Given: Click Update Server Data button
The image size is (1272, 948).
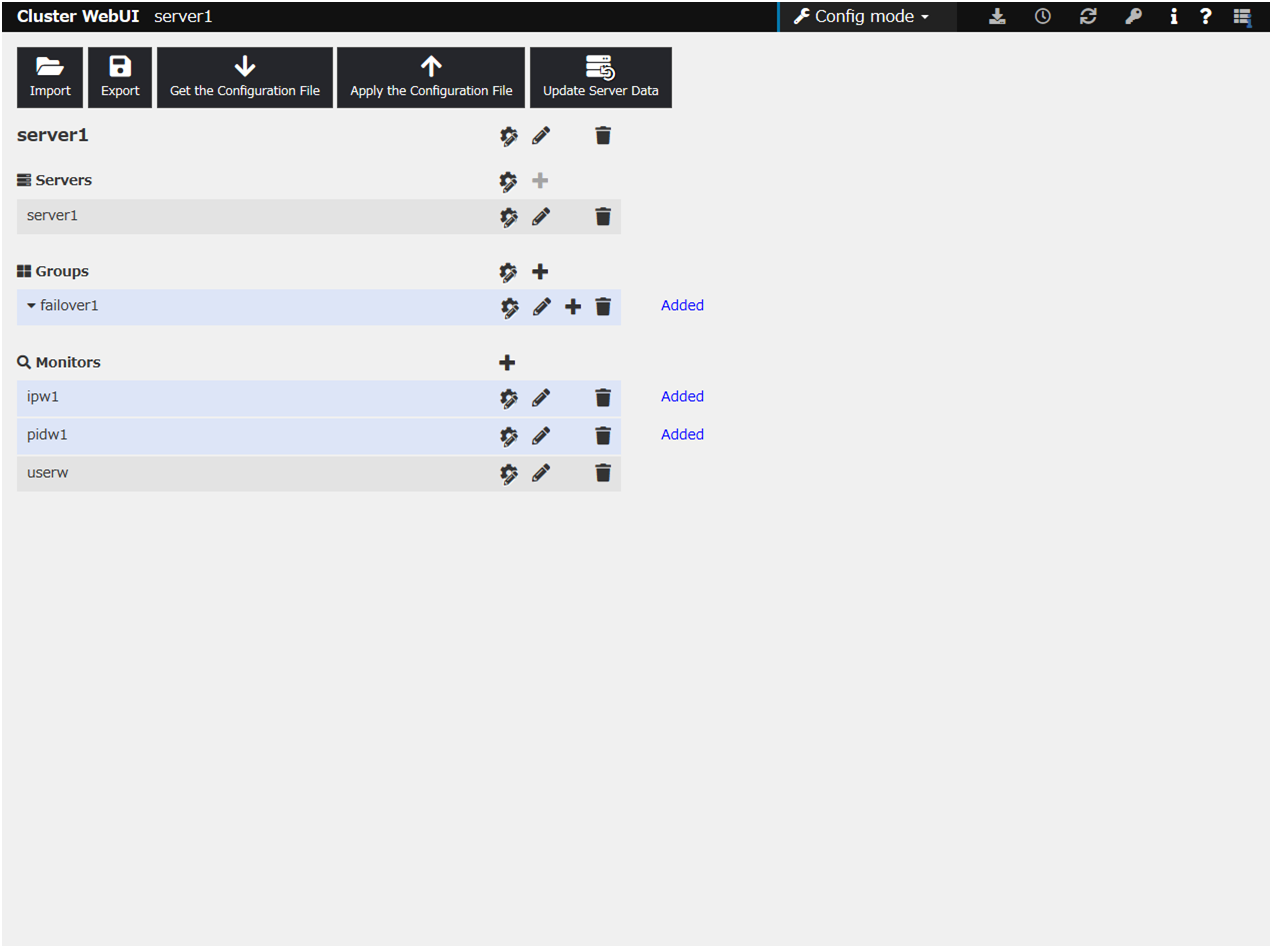Looking at the screenshot, I should coord(600,78).
